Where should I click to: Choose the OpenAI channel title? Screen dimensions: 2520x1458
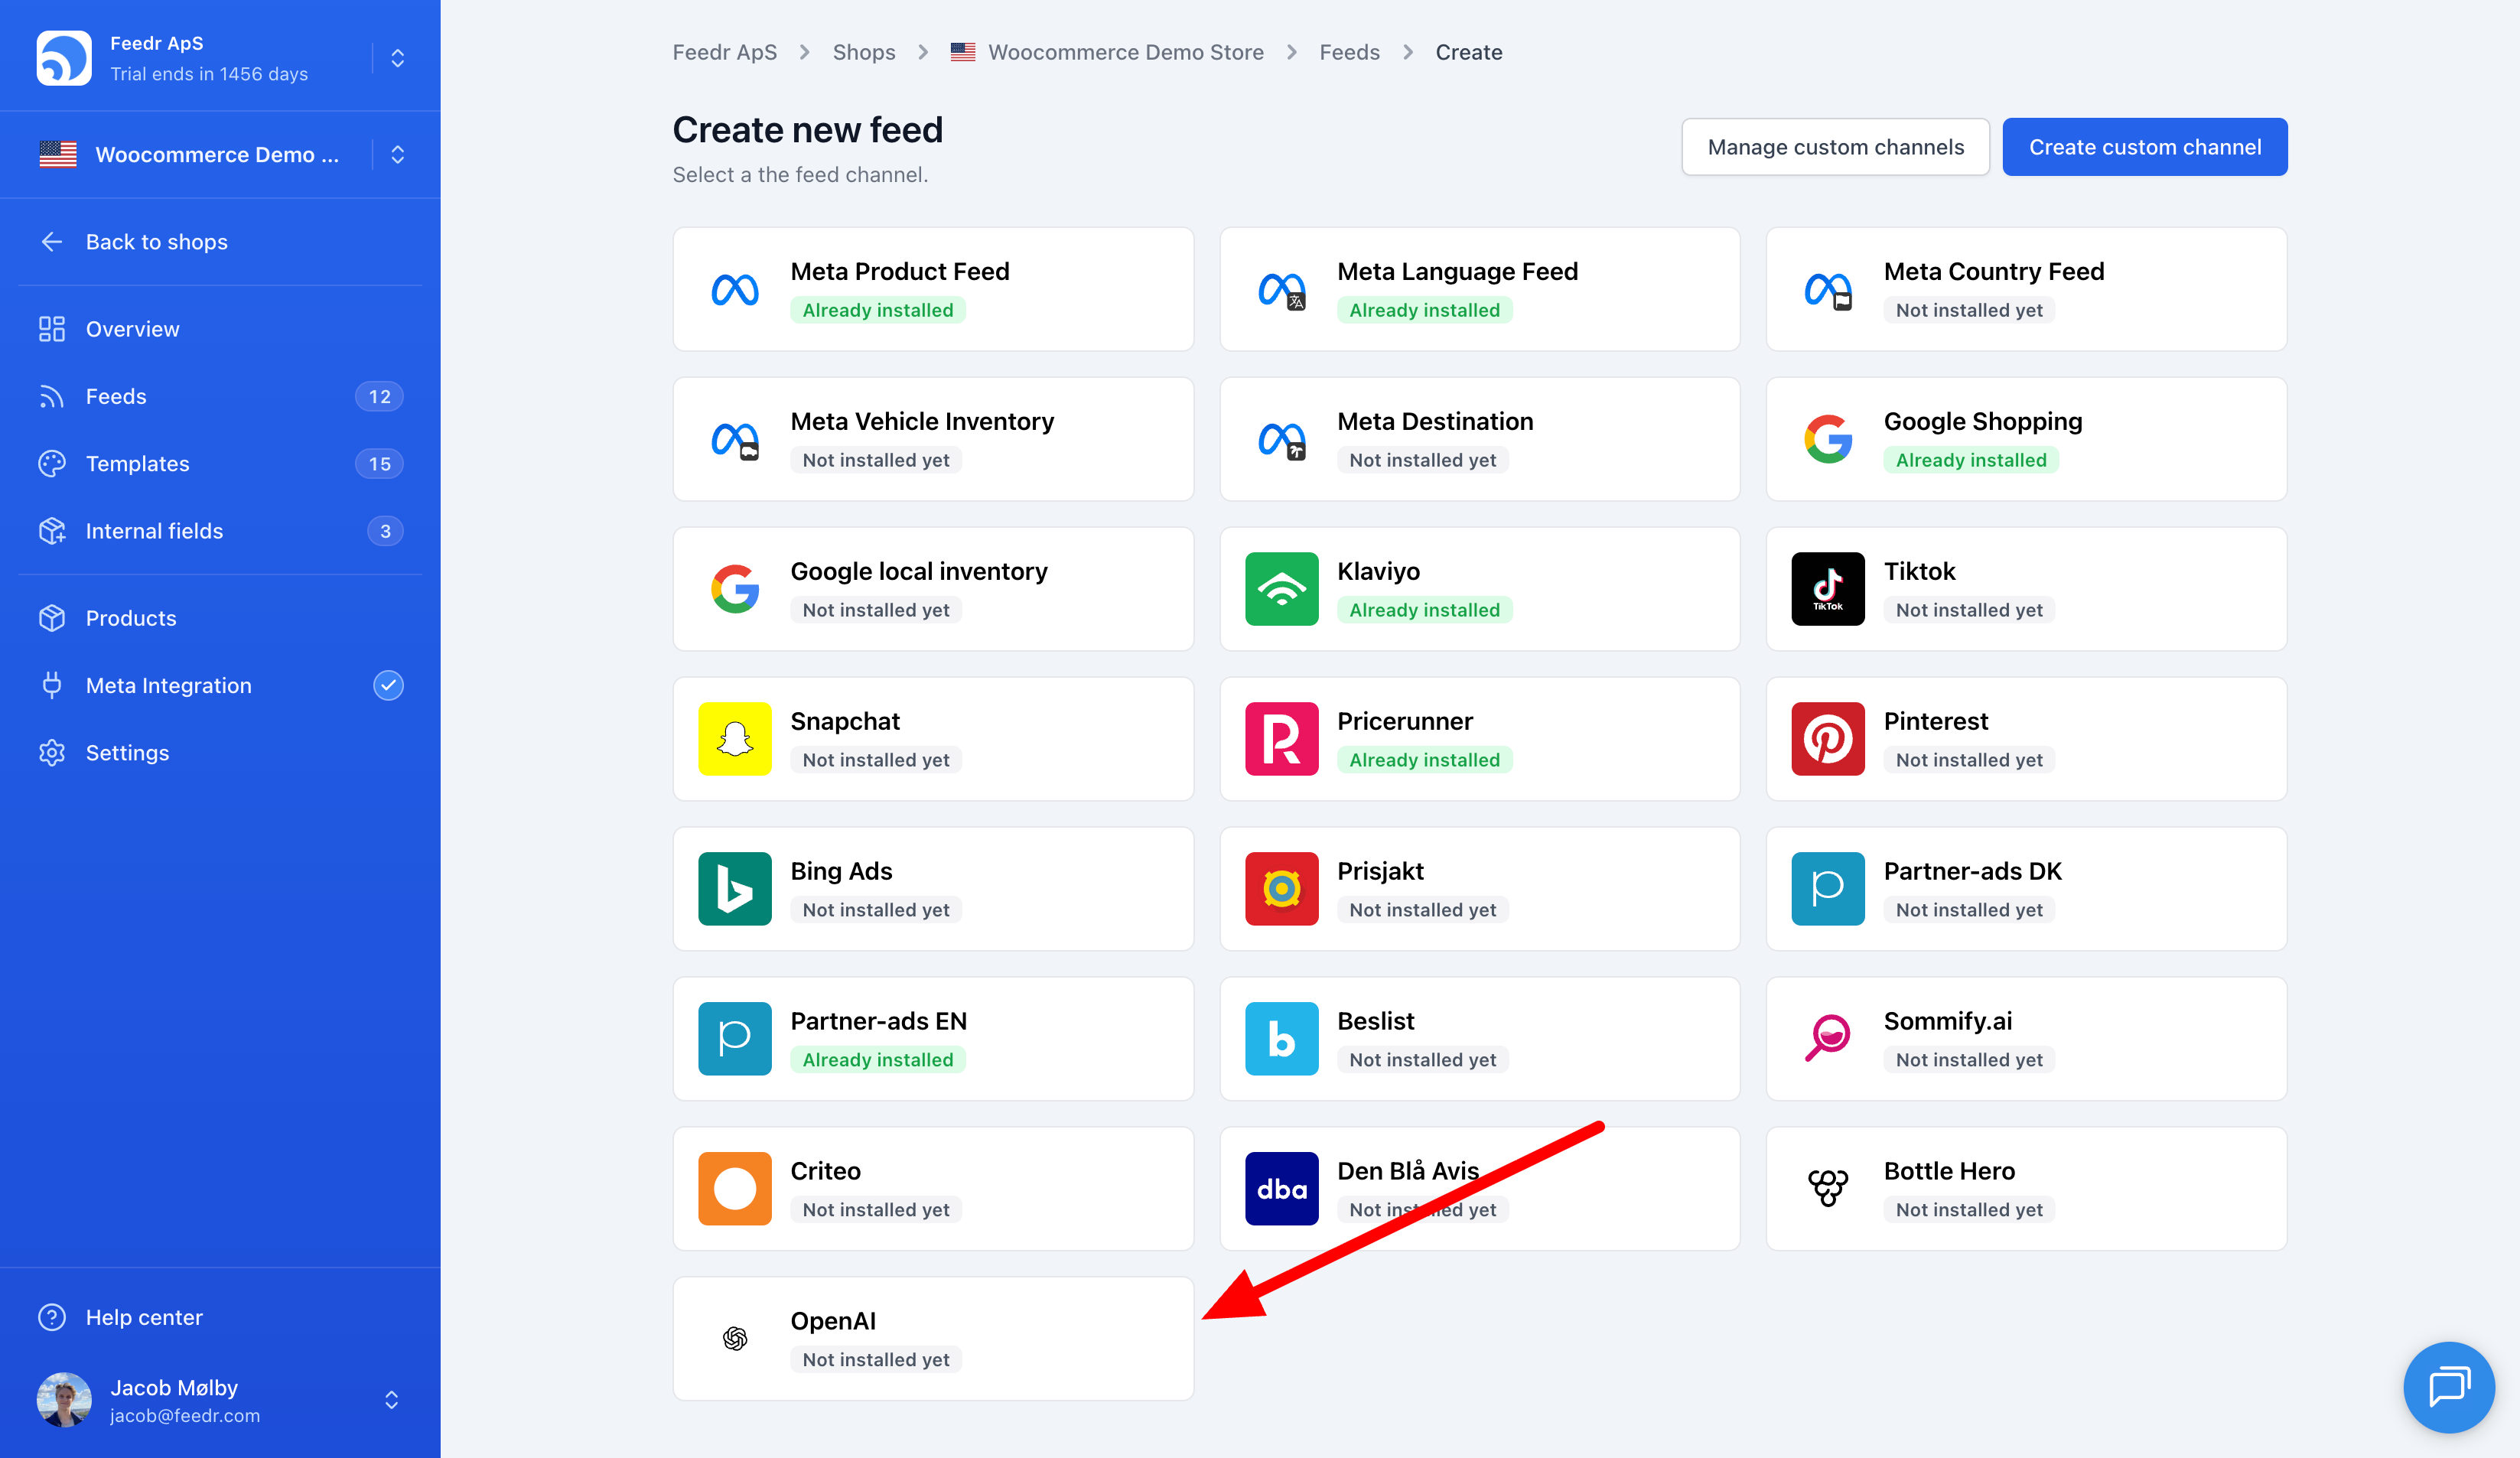tap(832, 1321)
